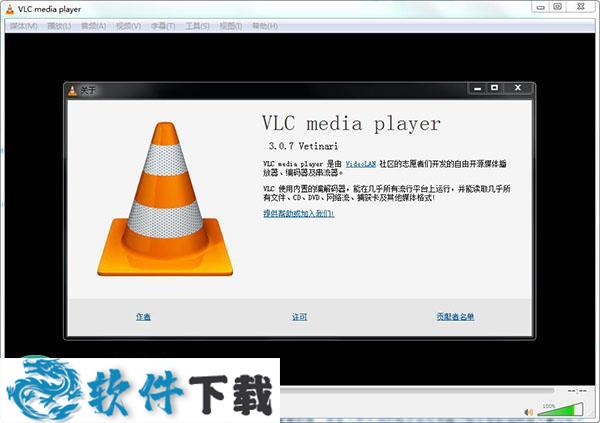Click the remaining time display

pos(577,391)
